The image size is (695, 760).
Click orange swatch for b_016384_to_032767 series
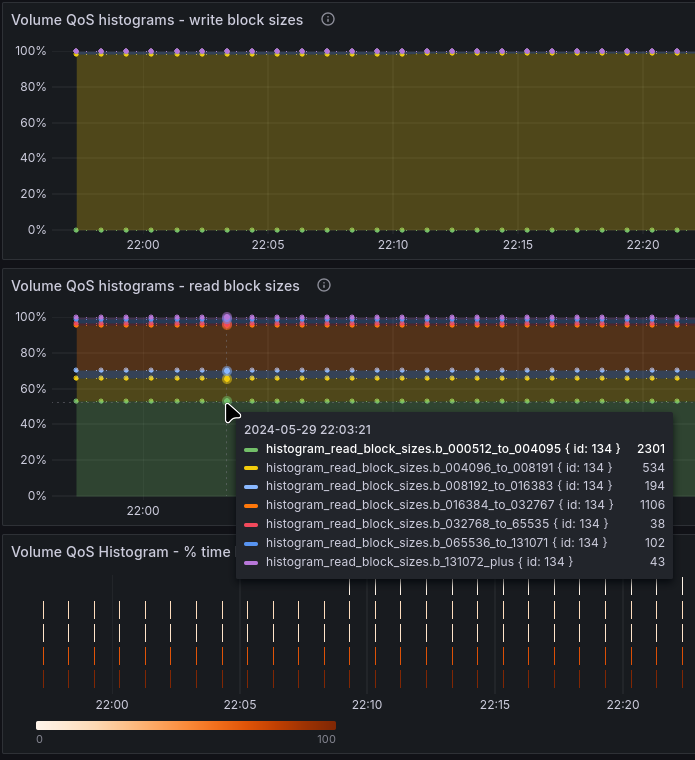251,506
